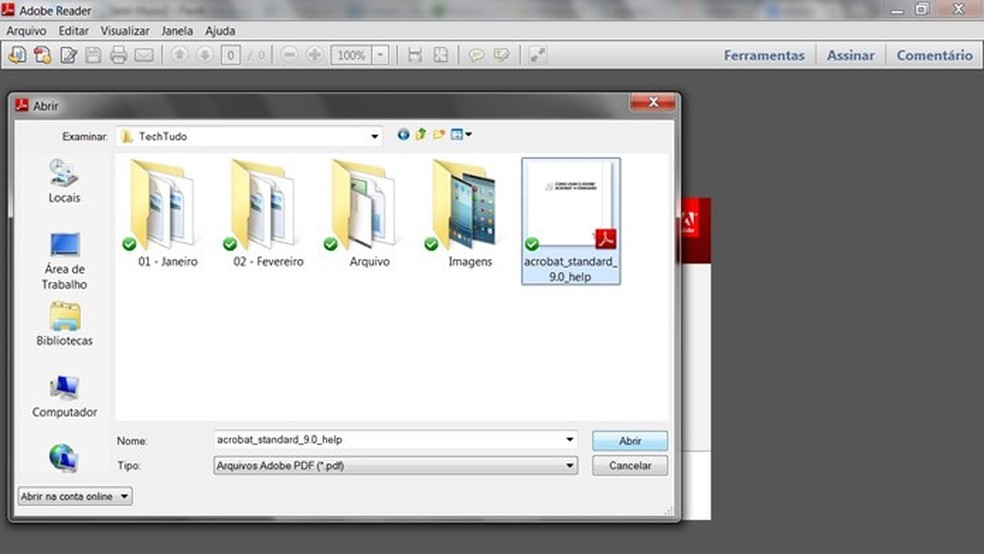Click the Email envelope toolbar icon

(x=144, y=55)
